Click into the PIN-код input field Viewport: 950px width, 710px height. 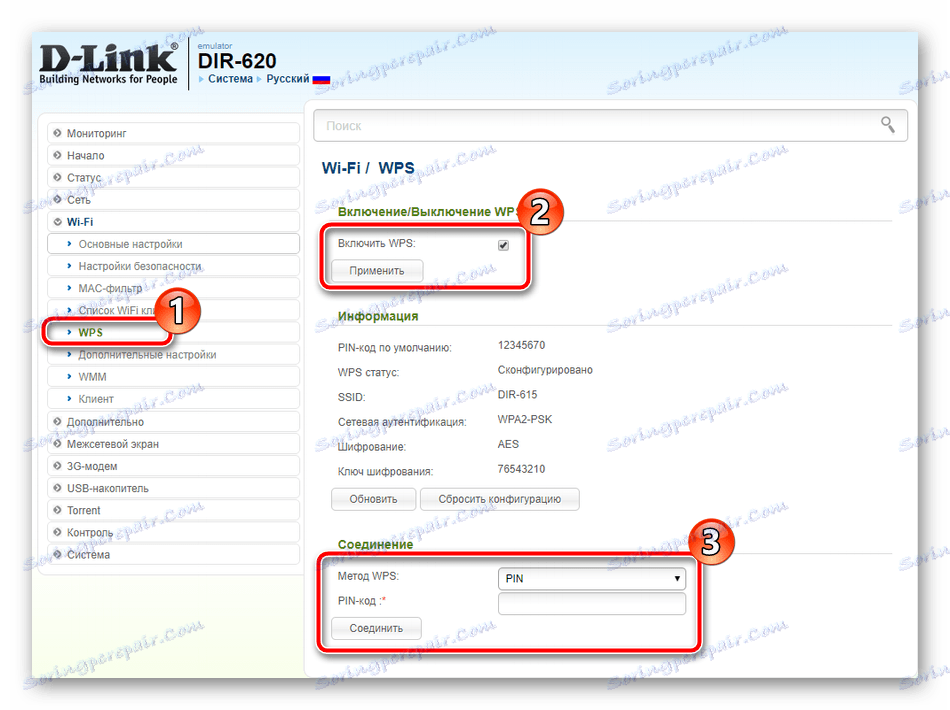(x=591, y=603)
